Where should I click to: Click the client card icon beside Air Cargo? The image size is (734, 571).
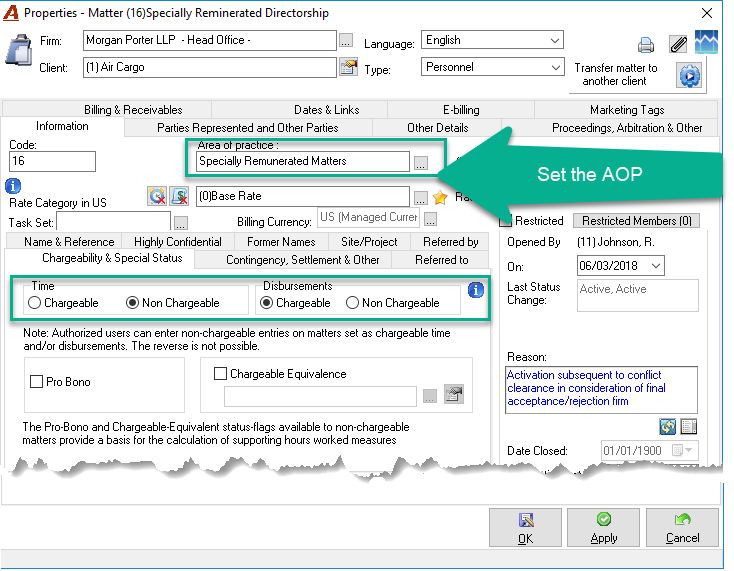click(x=348, y=67)
